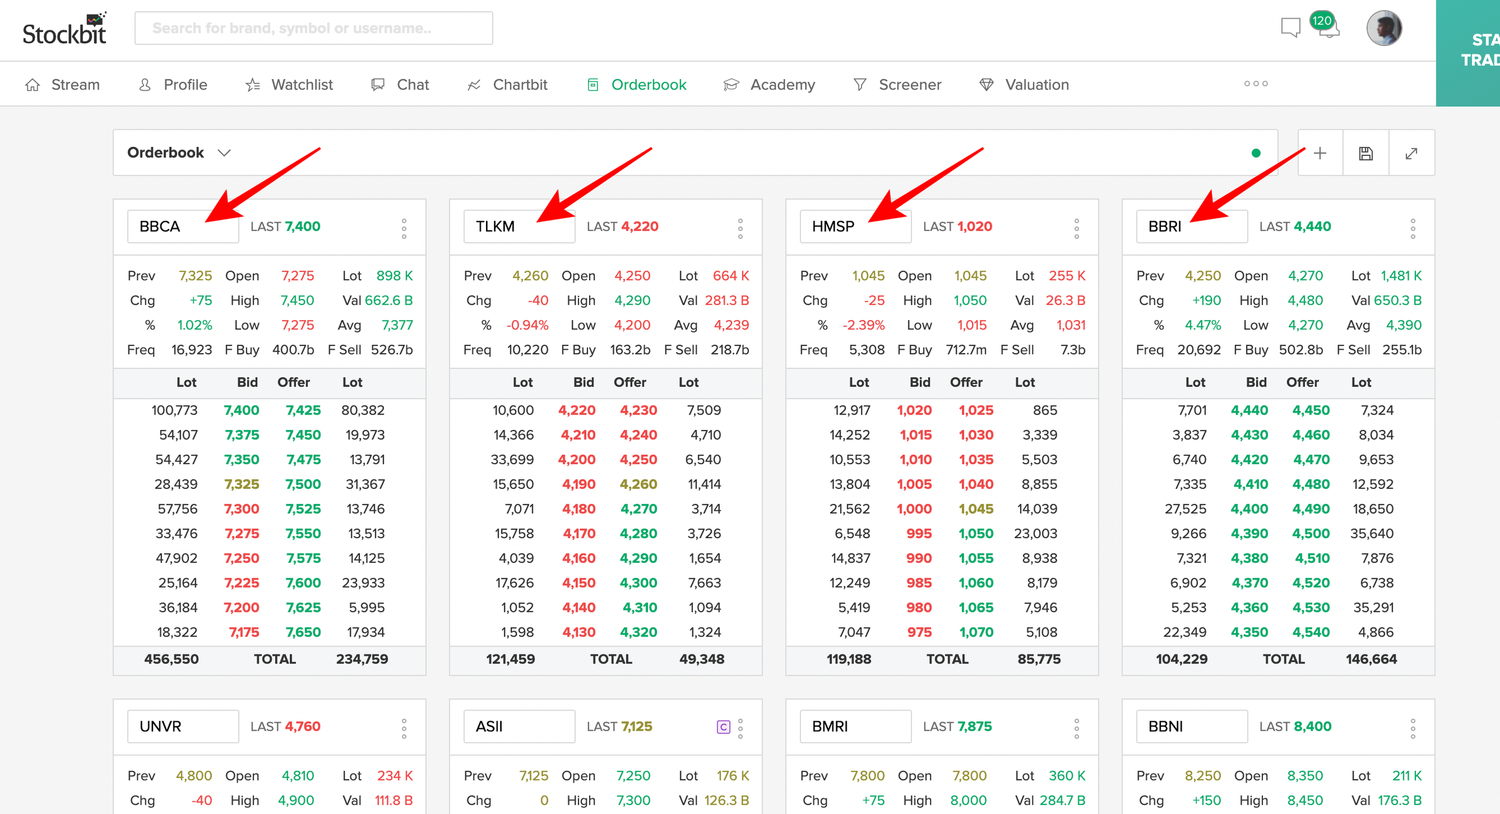Open direct messages chat bubble icon

click(1290, 28)
